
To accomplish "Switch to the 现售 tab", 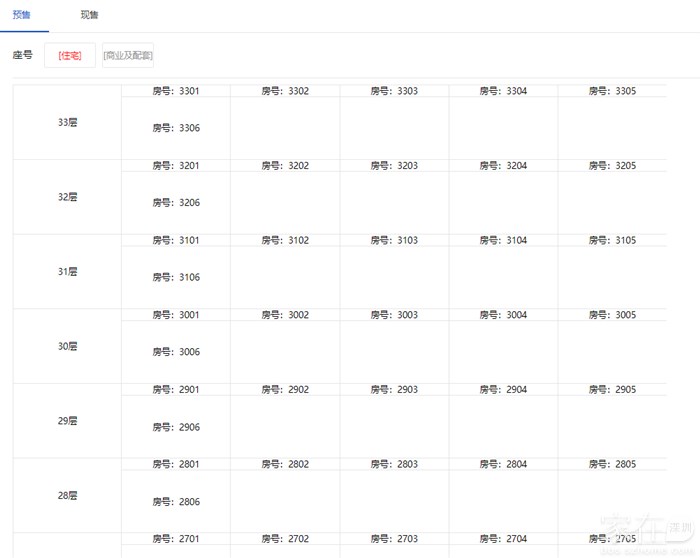I will 89,15.
